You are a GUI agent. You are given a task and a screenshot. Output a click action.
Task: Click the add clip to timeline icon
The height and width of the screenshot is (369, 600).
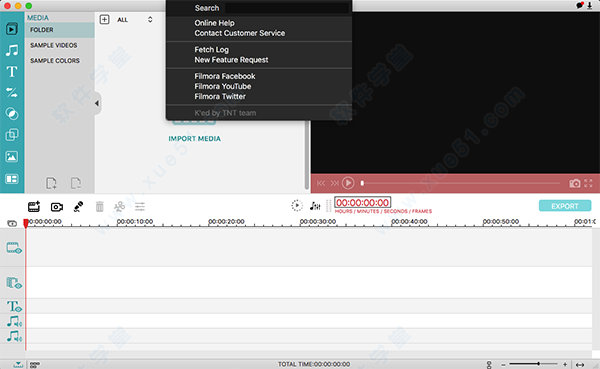click(34, 207)
